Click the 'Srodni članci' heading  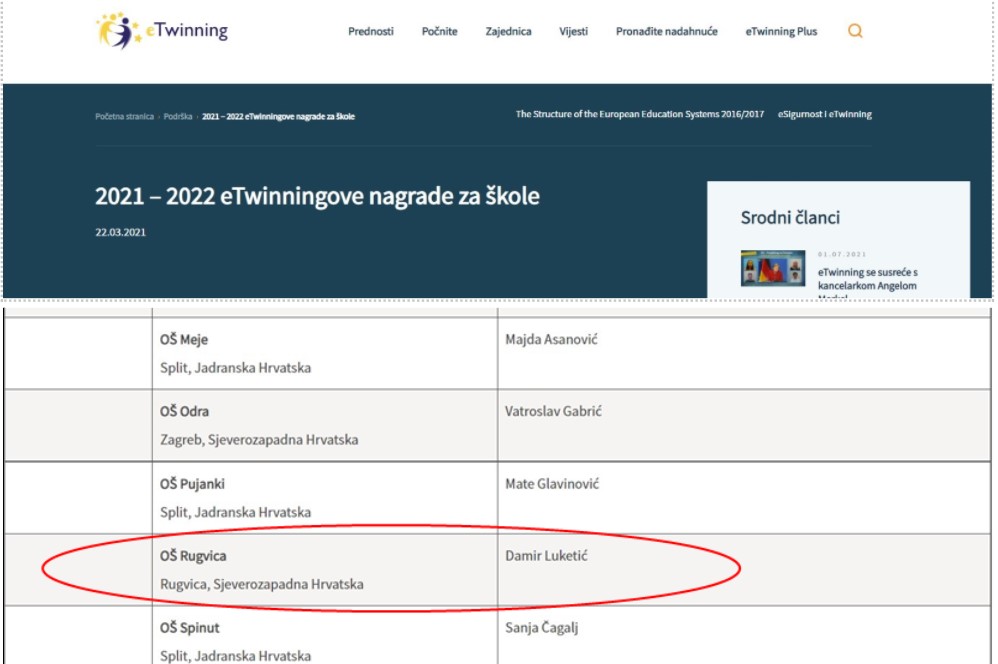click(790, 218)
